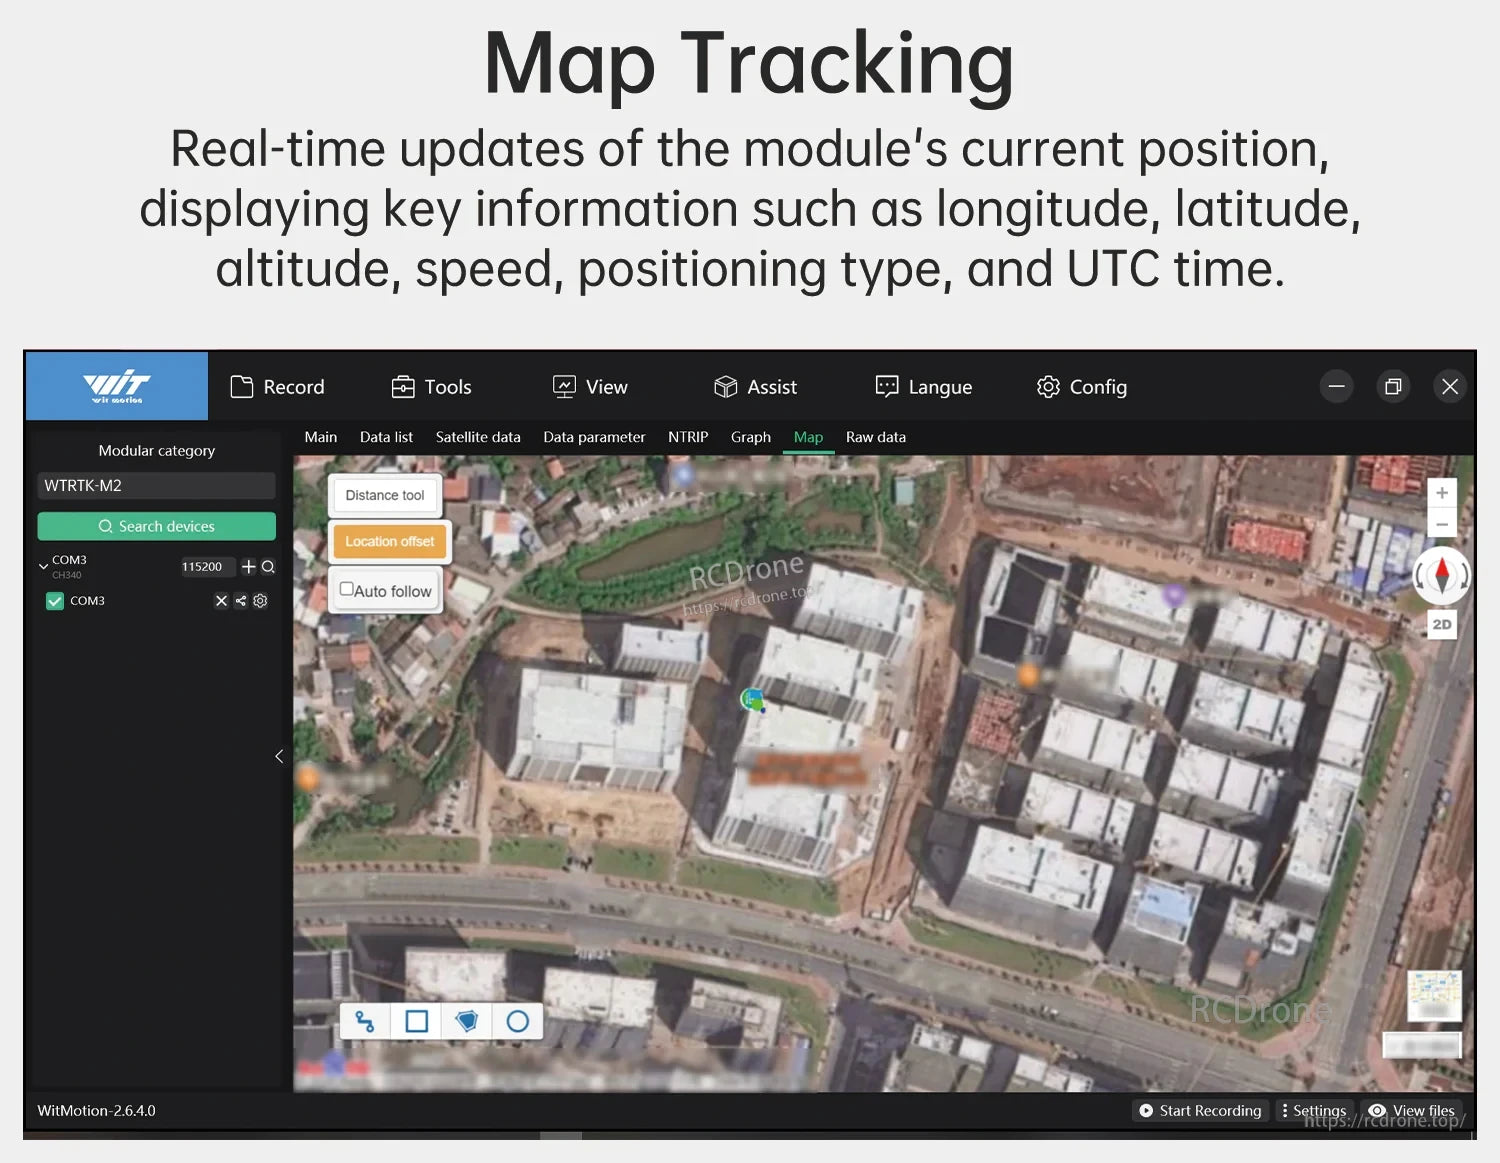The width and height of the screenshot is (1500, 1163).
Task: Open the Satellite data tab
Action: pyautogui.click(x=478, y=437)
